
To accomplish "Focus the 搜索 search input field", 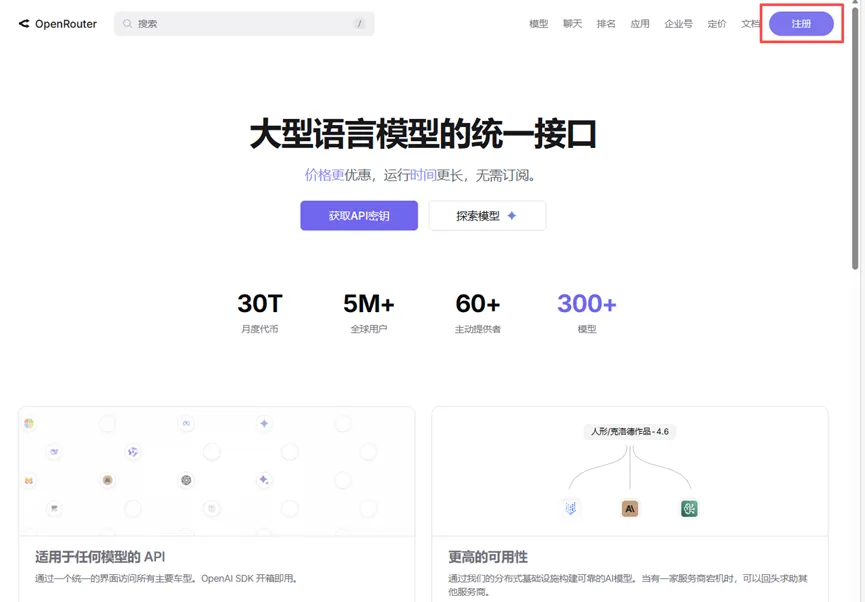I will click(x=244, y=24).
